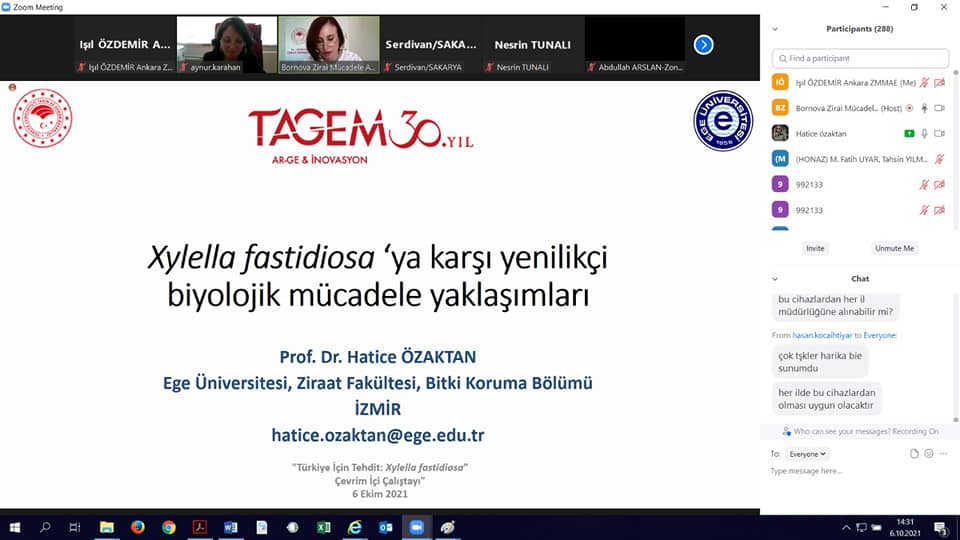
Task: Open the emoji picker in chat
Action: (929, 453)
